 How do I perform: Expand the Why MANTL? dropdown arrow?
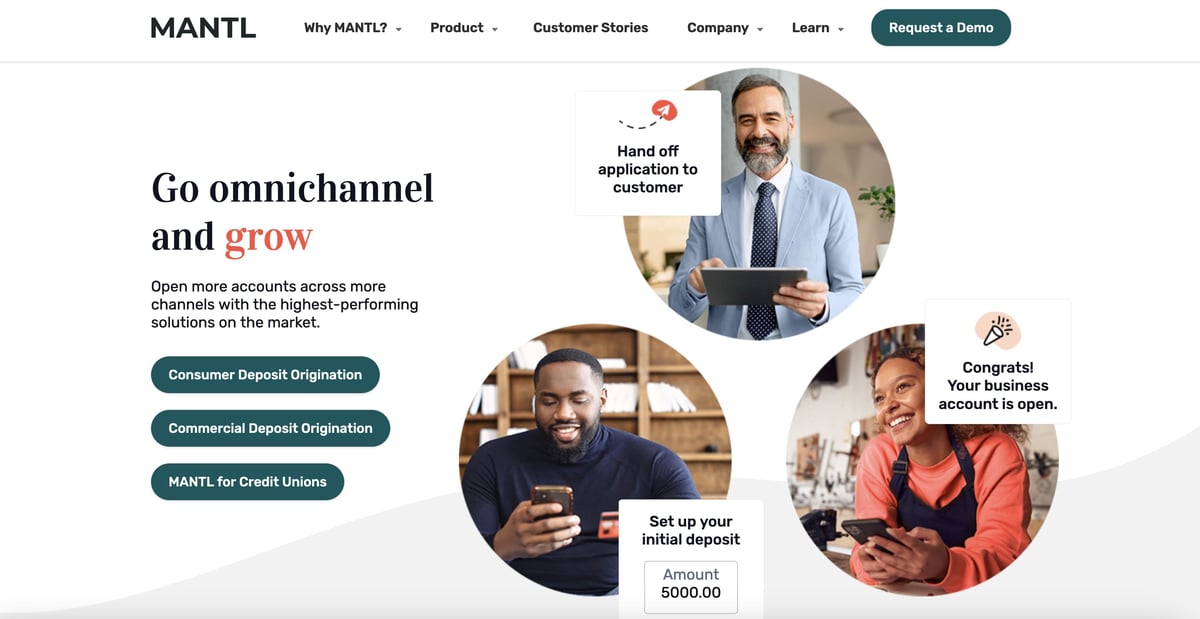(x=398, y=30)
